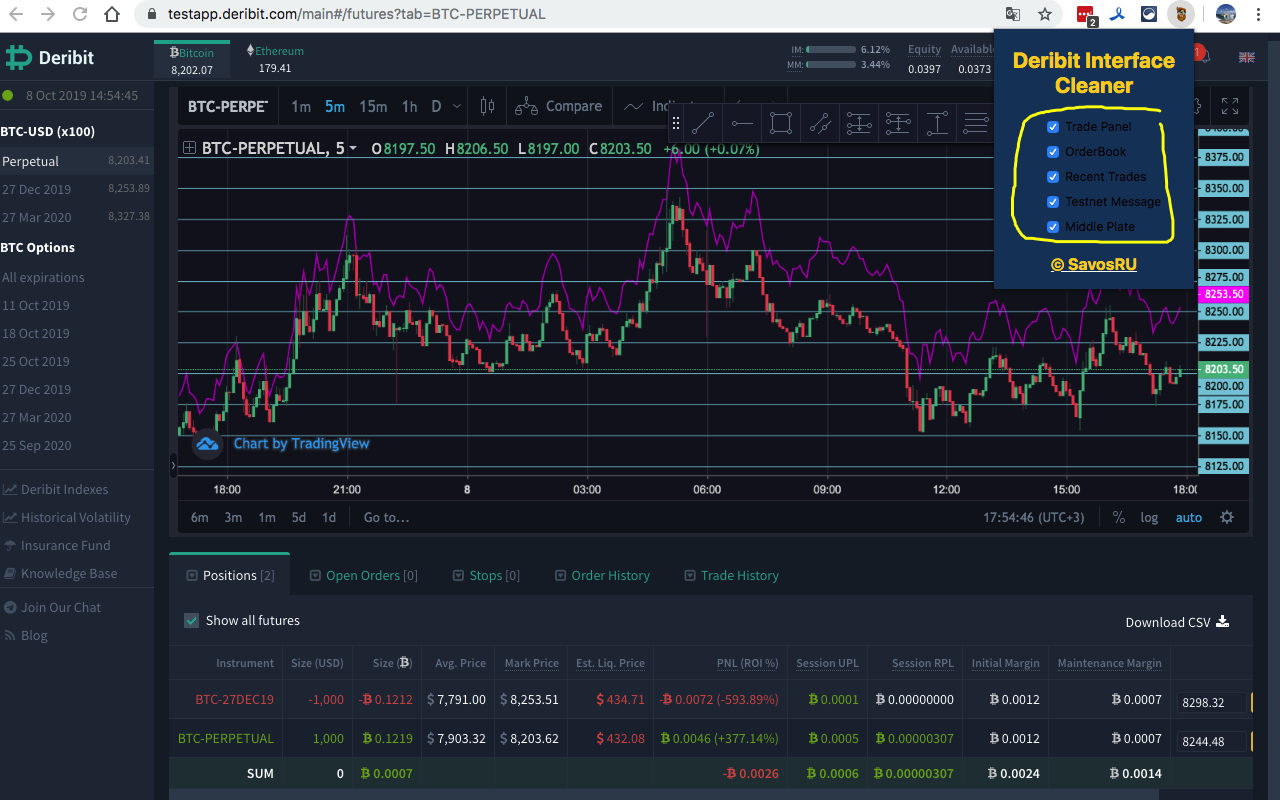This screenshot has height=800, width=1280.
Task: Click price field 8298.32 in BTC-27DEC19 row
Action: coord(1213,703)
